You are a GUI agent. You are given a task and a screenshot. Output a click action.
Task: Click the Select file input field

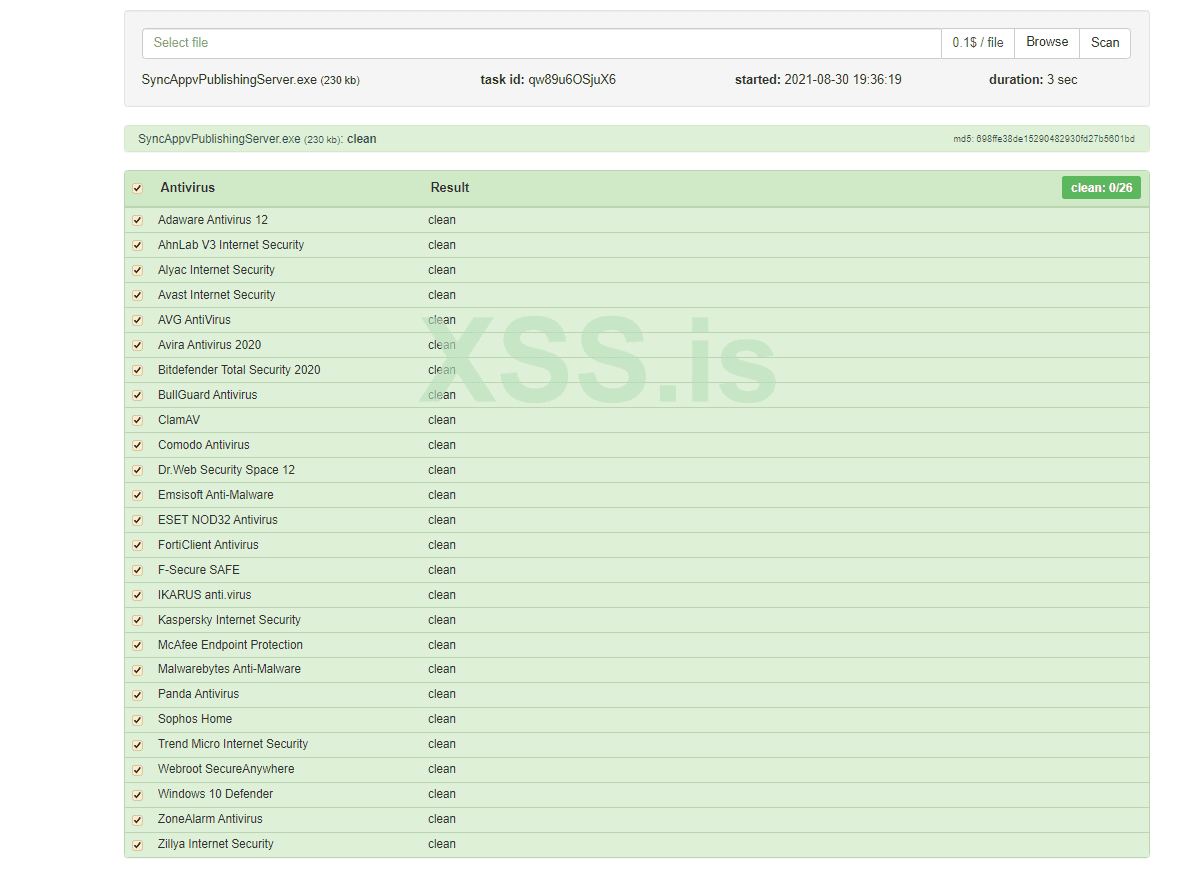click(540, 43)
